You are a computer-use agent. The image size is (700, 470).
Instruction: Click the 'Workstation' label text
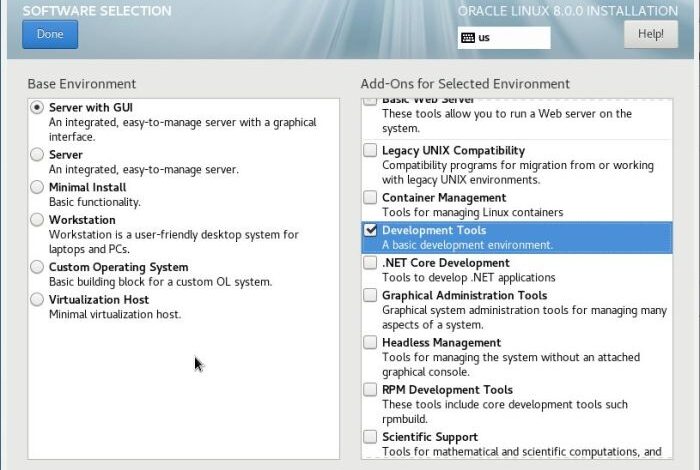82,220
